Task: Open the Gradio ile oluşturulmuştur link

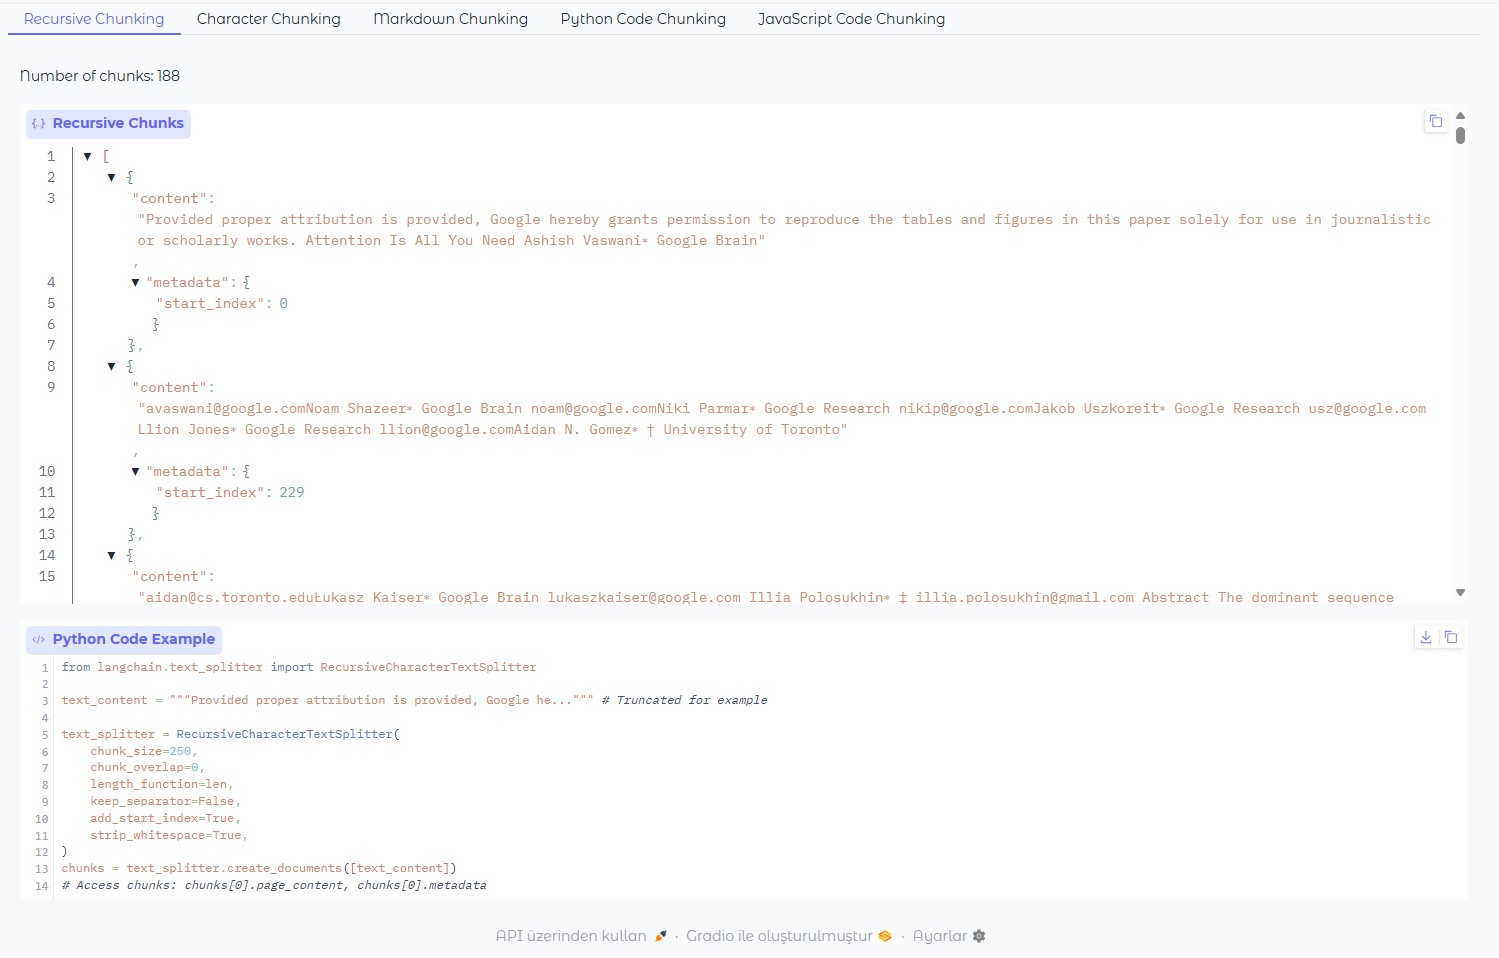Action: (x=779, y=936)
